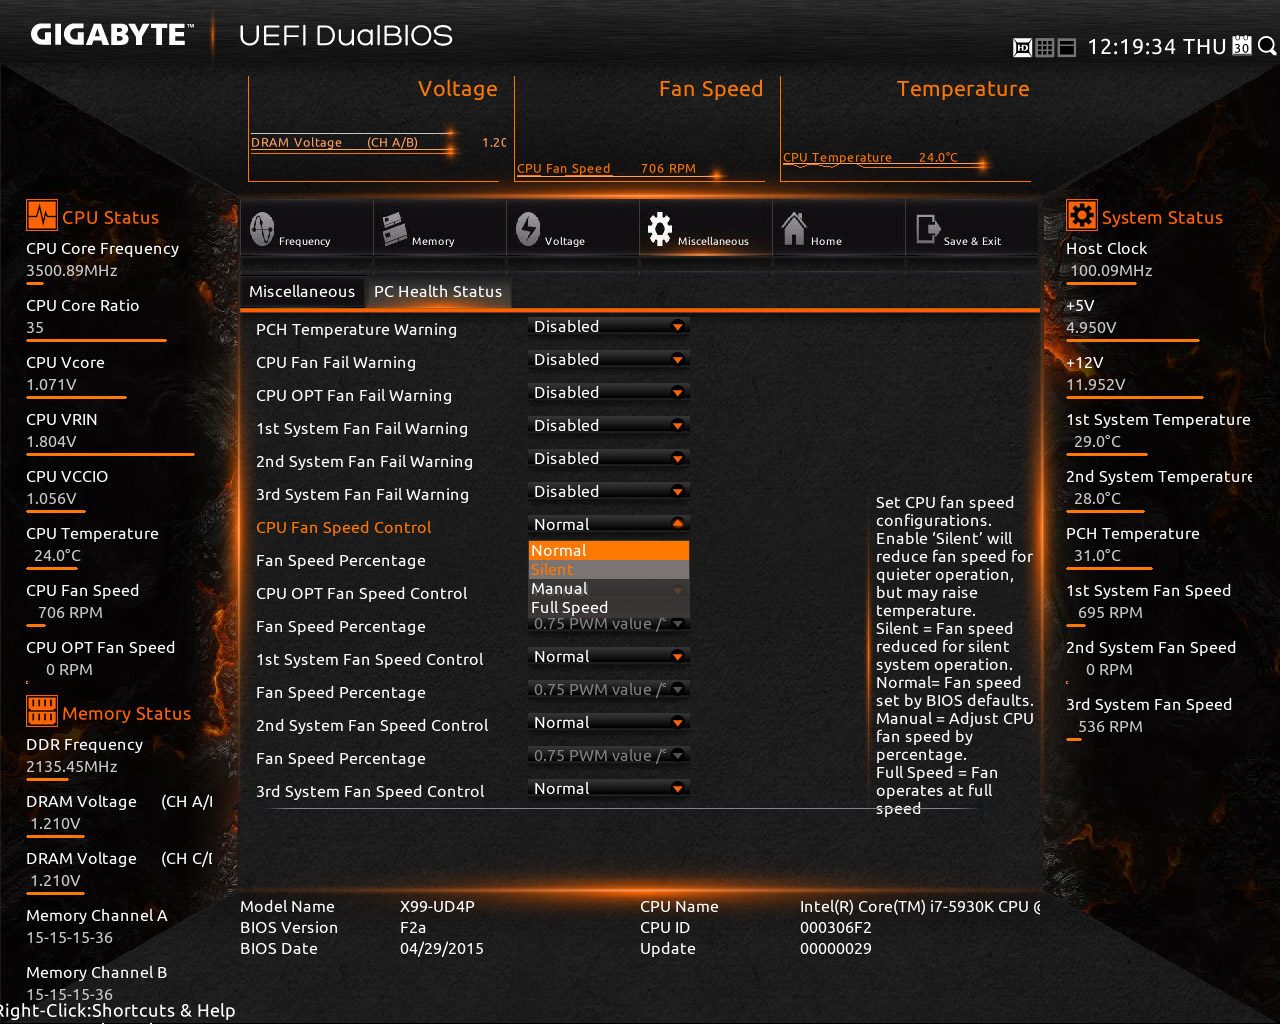Image resolution: width=1280 pixels, height=1024 pixels.
Task: Open PWM value dropdown under 2nd System Fan
Action: coord(609,756)
